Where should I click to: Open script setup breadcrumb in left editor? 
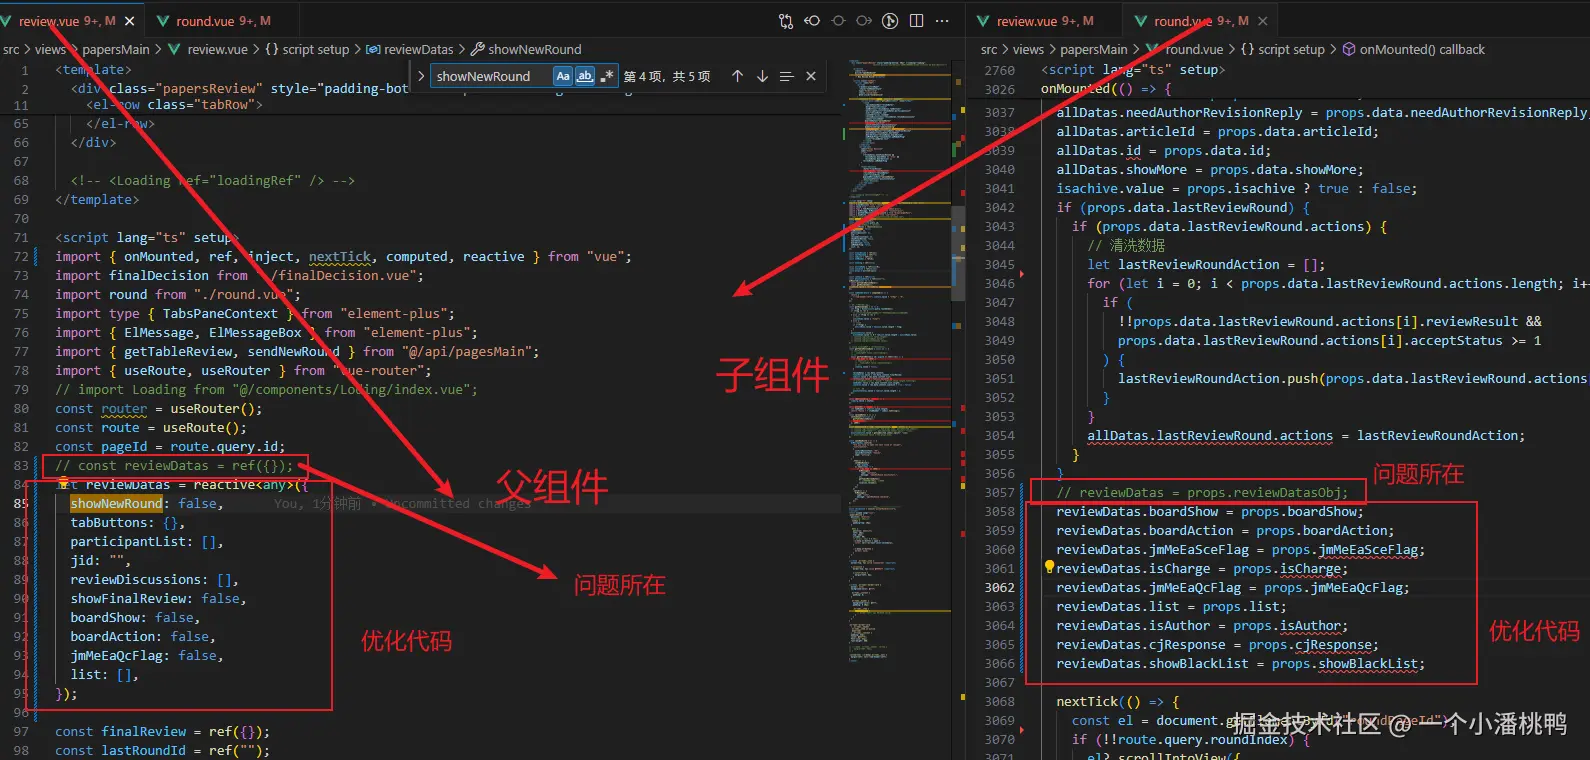[x=315, y=49]
